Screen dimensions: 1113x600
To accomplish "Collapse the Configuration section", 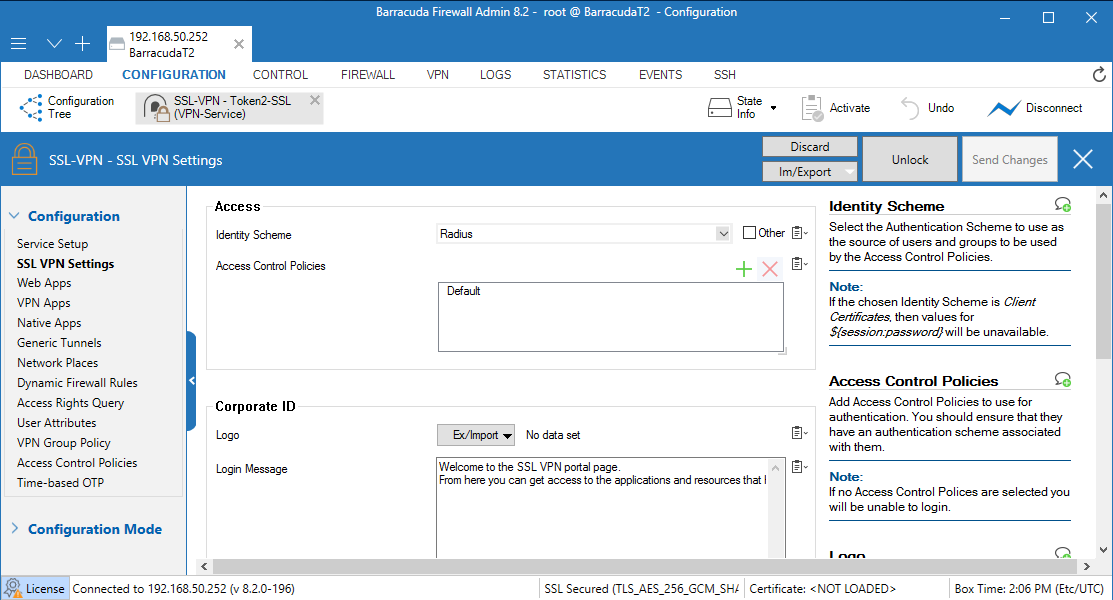I will [14, 216].
